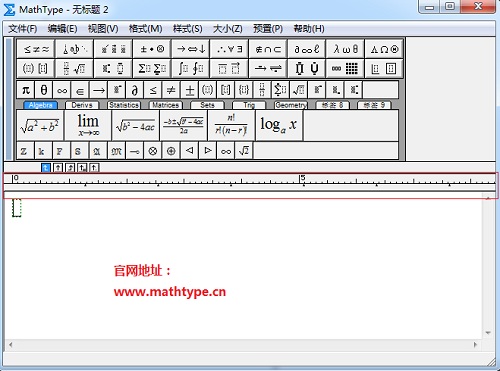The height and width of the screenshot is (371, 500).
Task: Open the 预置(P) menu
Action: pyautogui.click(x=268, y=29)
